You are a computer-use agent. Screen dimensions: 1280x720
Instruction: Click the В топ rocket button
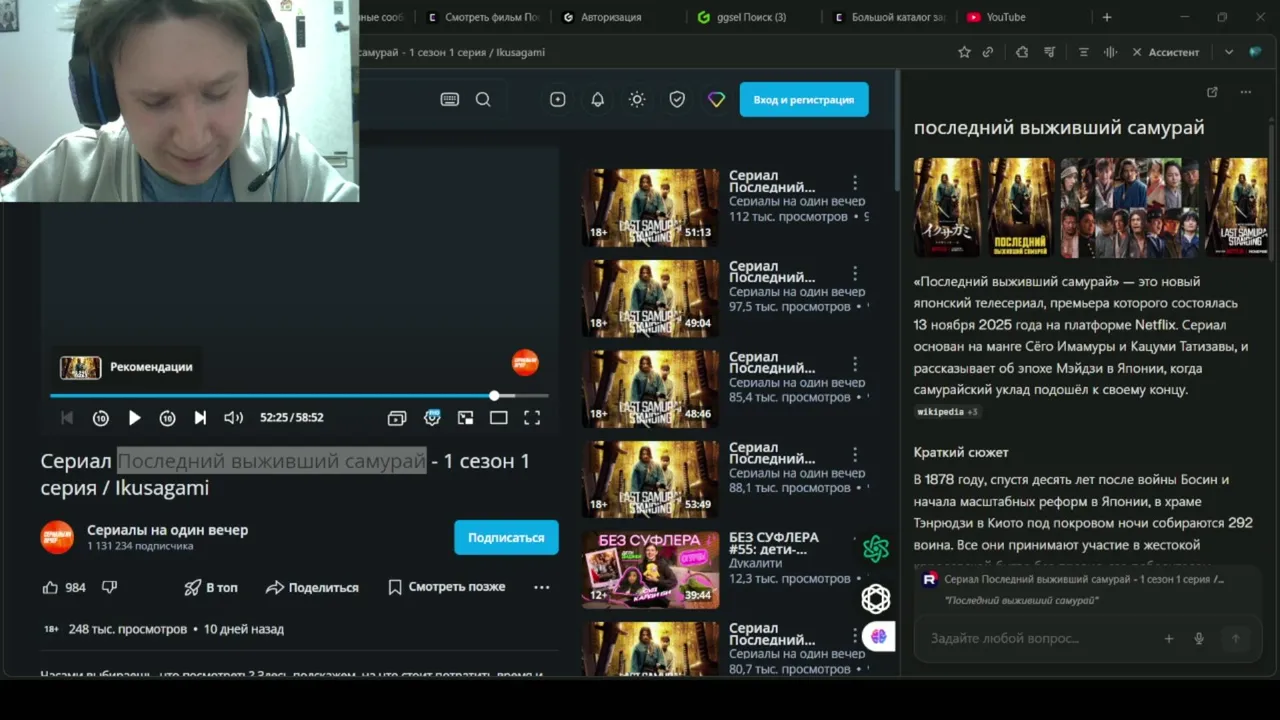(x=211, y=588)
